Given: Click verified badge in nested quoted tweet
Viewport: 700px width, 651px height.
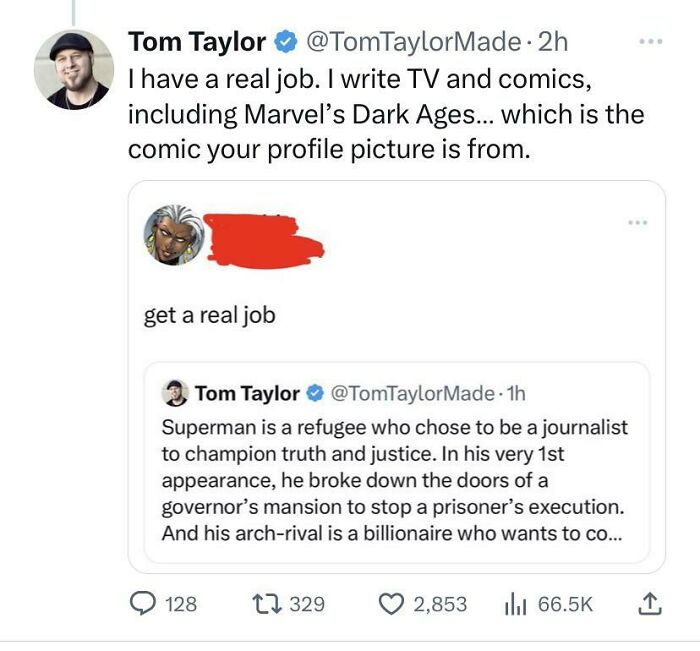Looking at the screenshot, I should pos(314,393).
